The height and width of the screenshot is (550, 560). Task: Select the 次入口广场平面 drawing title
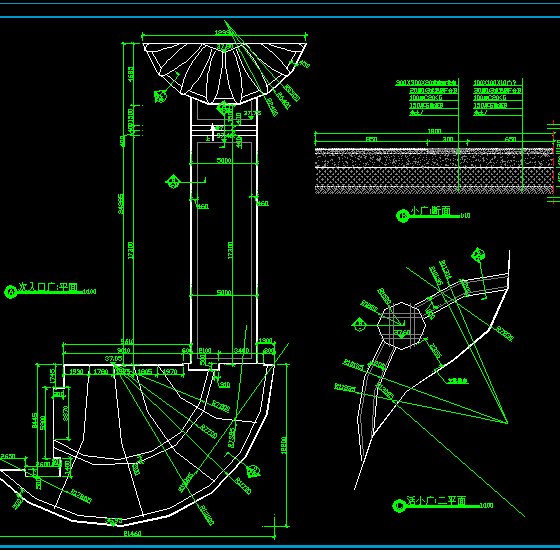[48, 288]
